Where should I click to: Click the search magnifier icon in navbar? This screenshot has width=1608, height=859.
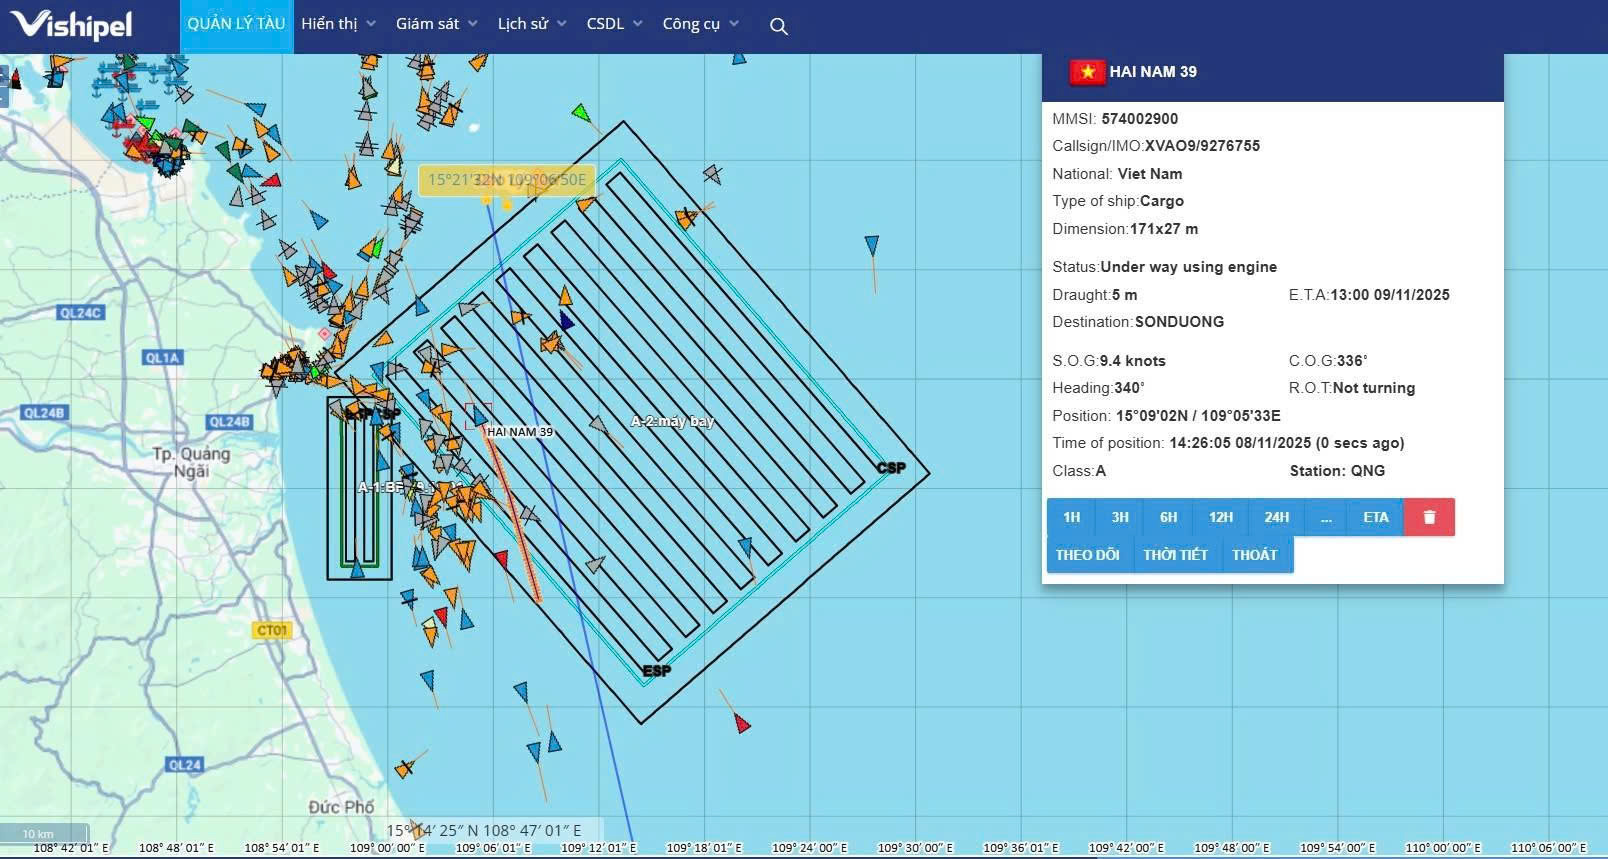779,26
